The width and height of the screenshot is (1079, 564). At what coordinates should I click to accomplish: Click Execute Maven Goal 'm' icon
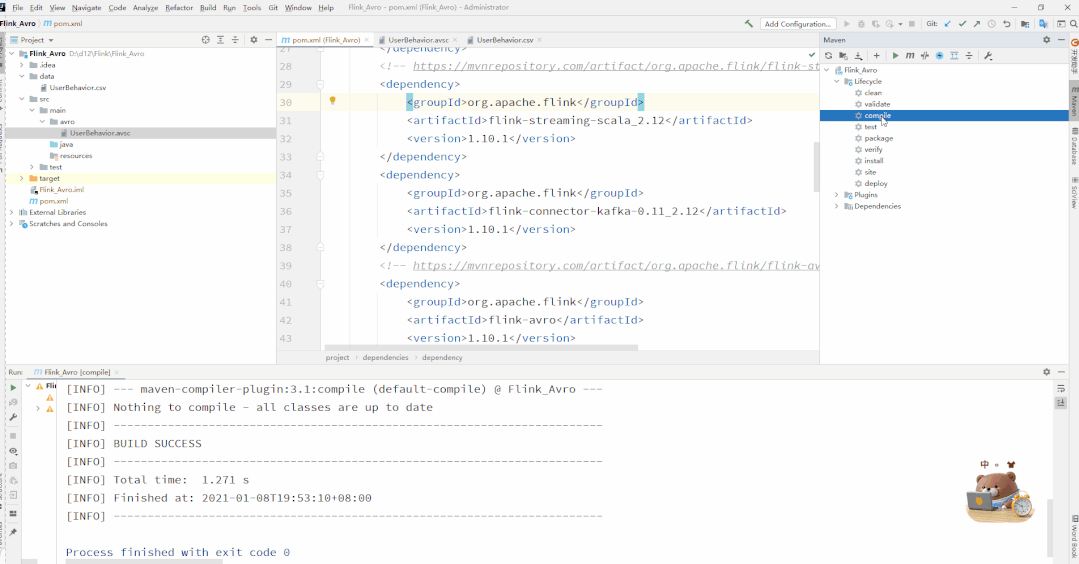tap(910, 56)
